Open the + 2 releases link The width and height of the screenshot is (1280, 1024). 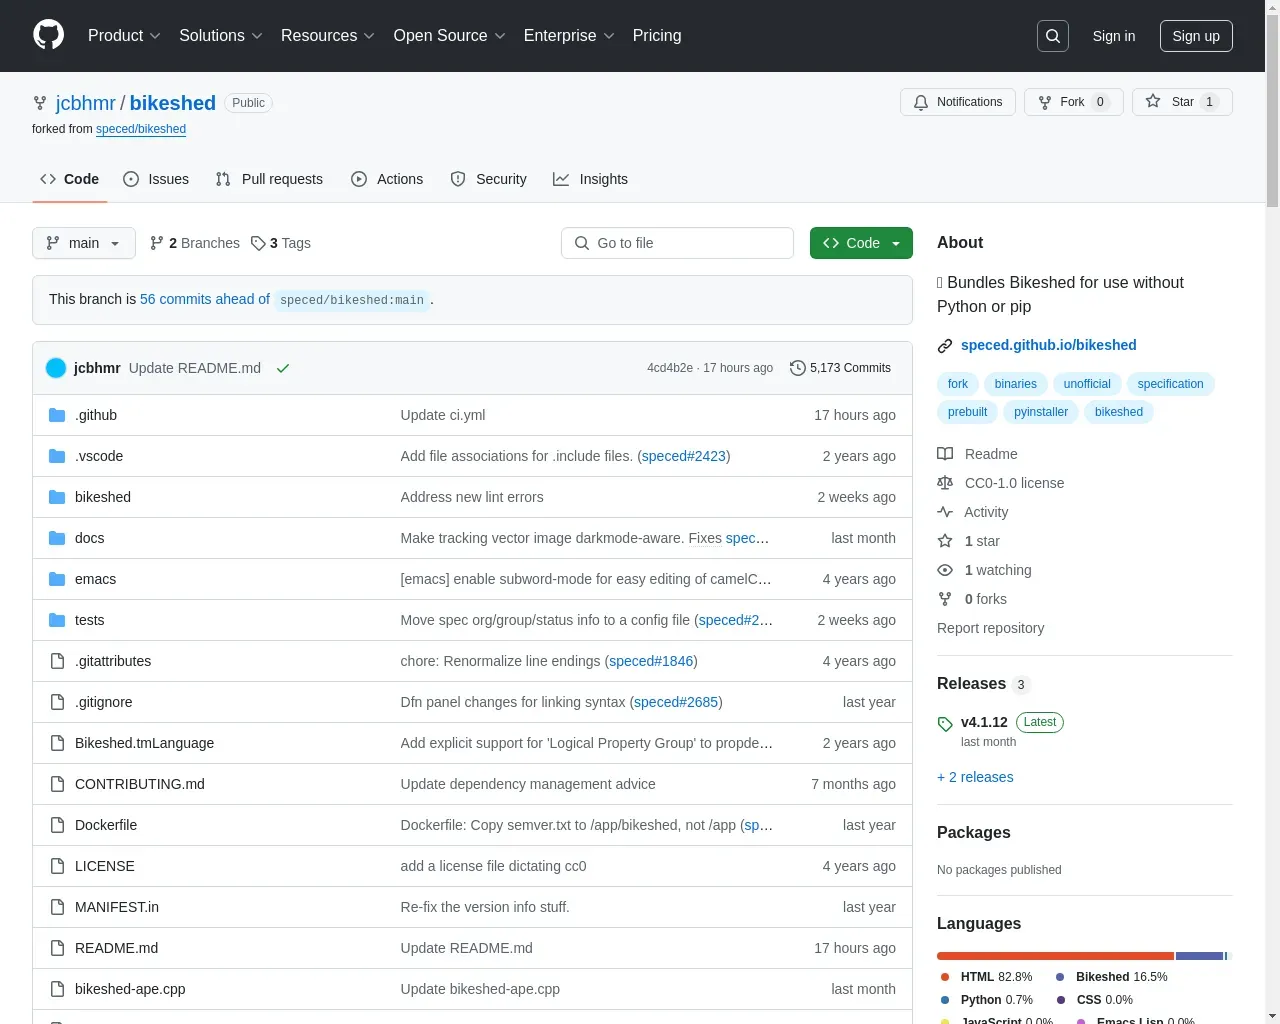point(975,777)
